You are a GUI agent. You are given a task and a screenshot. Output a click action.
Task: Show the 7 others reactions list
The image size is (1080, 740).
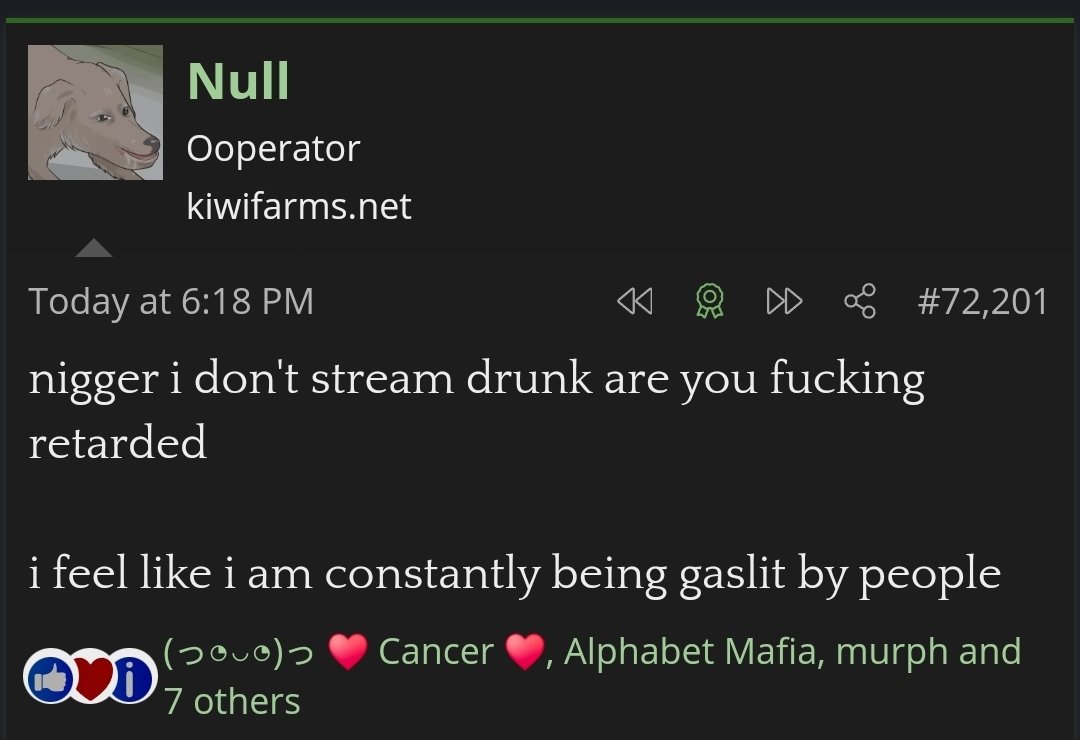(x=232, y=701)
